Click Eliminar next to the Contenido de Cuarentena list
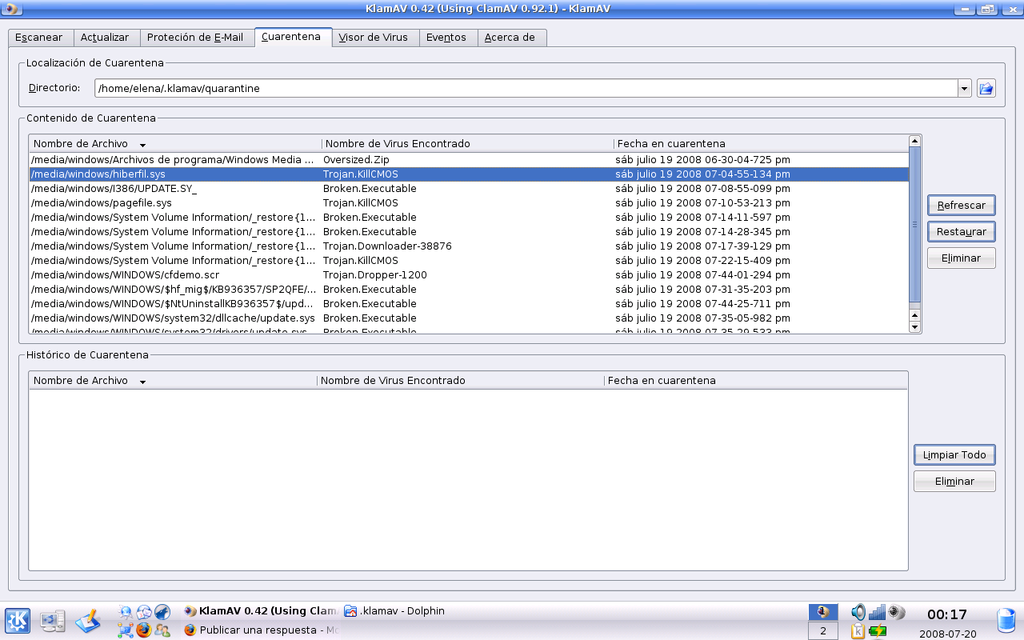 coord(961,258)
